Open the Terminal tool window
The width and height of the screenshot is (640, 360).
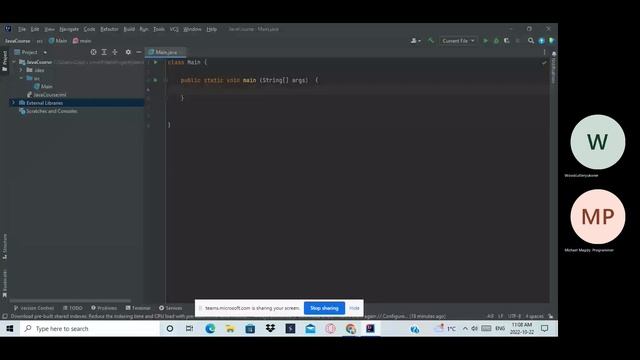pos(138,308)
